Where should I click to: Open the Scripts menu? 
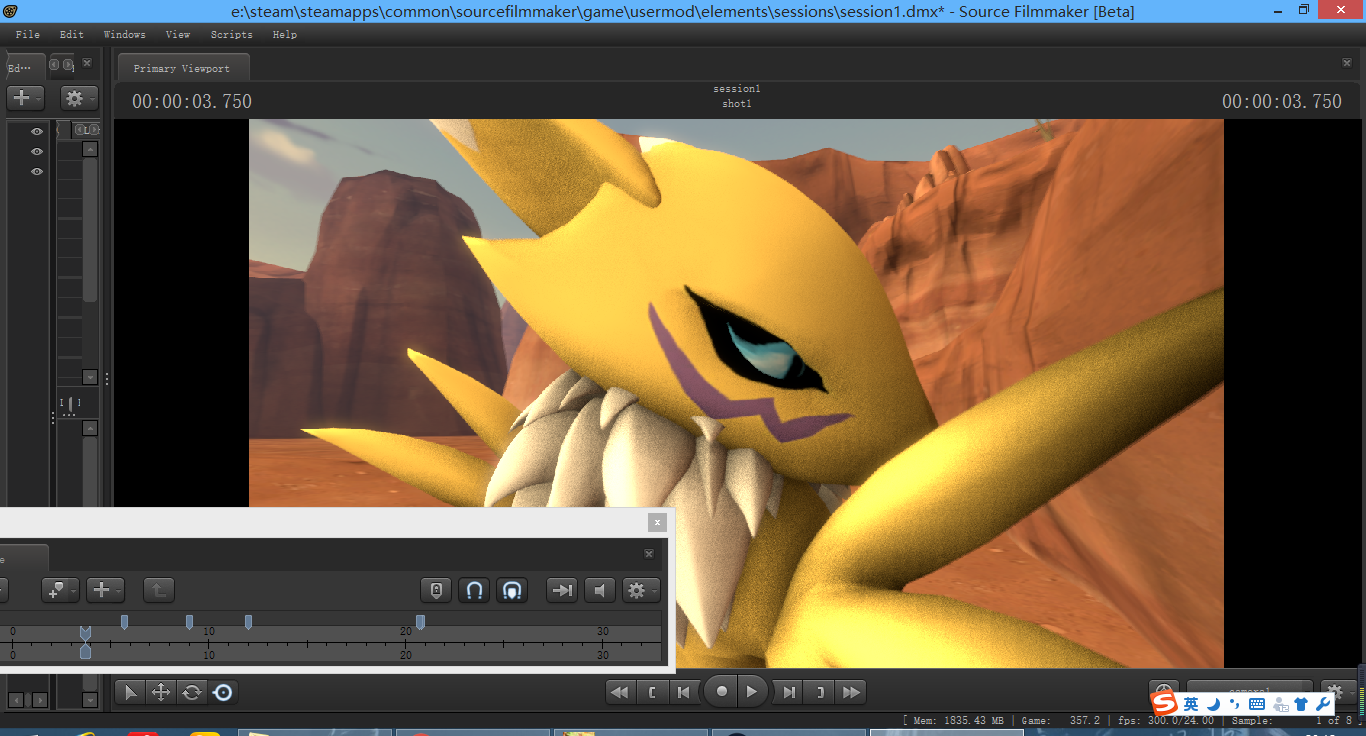231,34
